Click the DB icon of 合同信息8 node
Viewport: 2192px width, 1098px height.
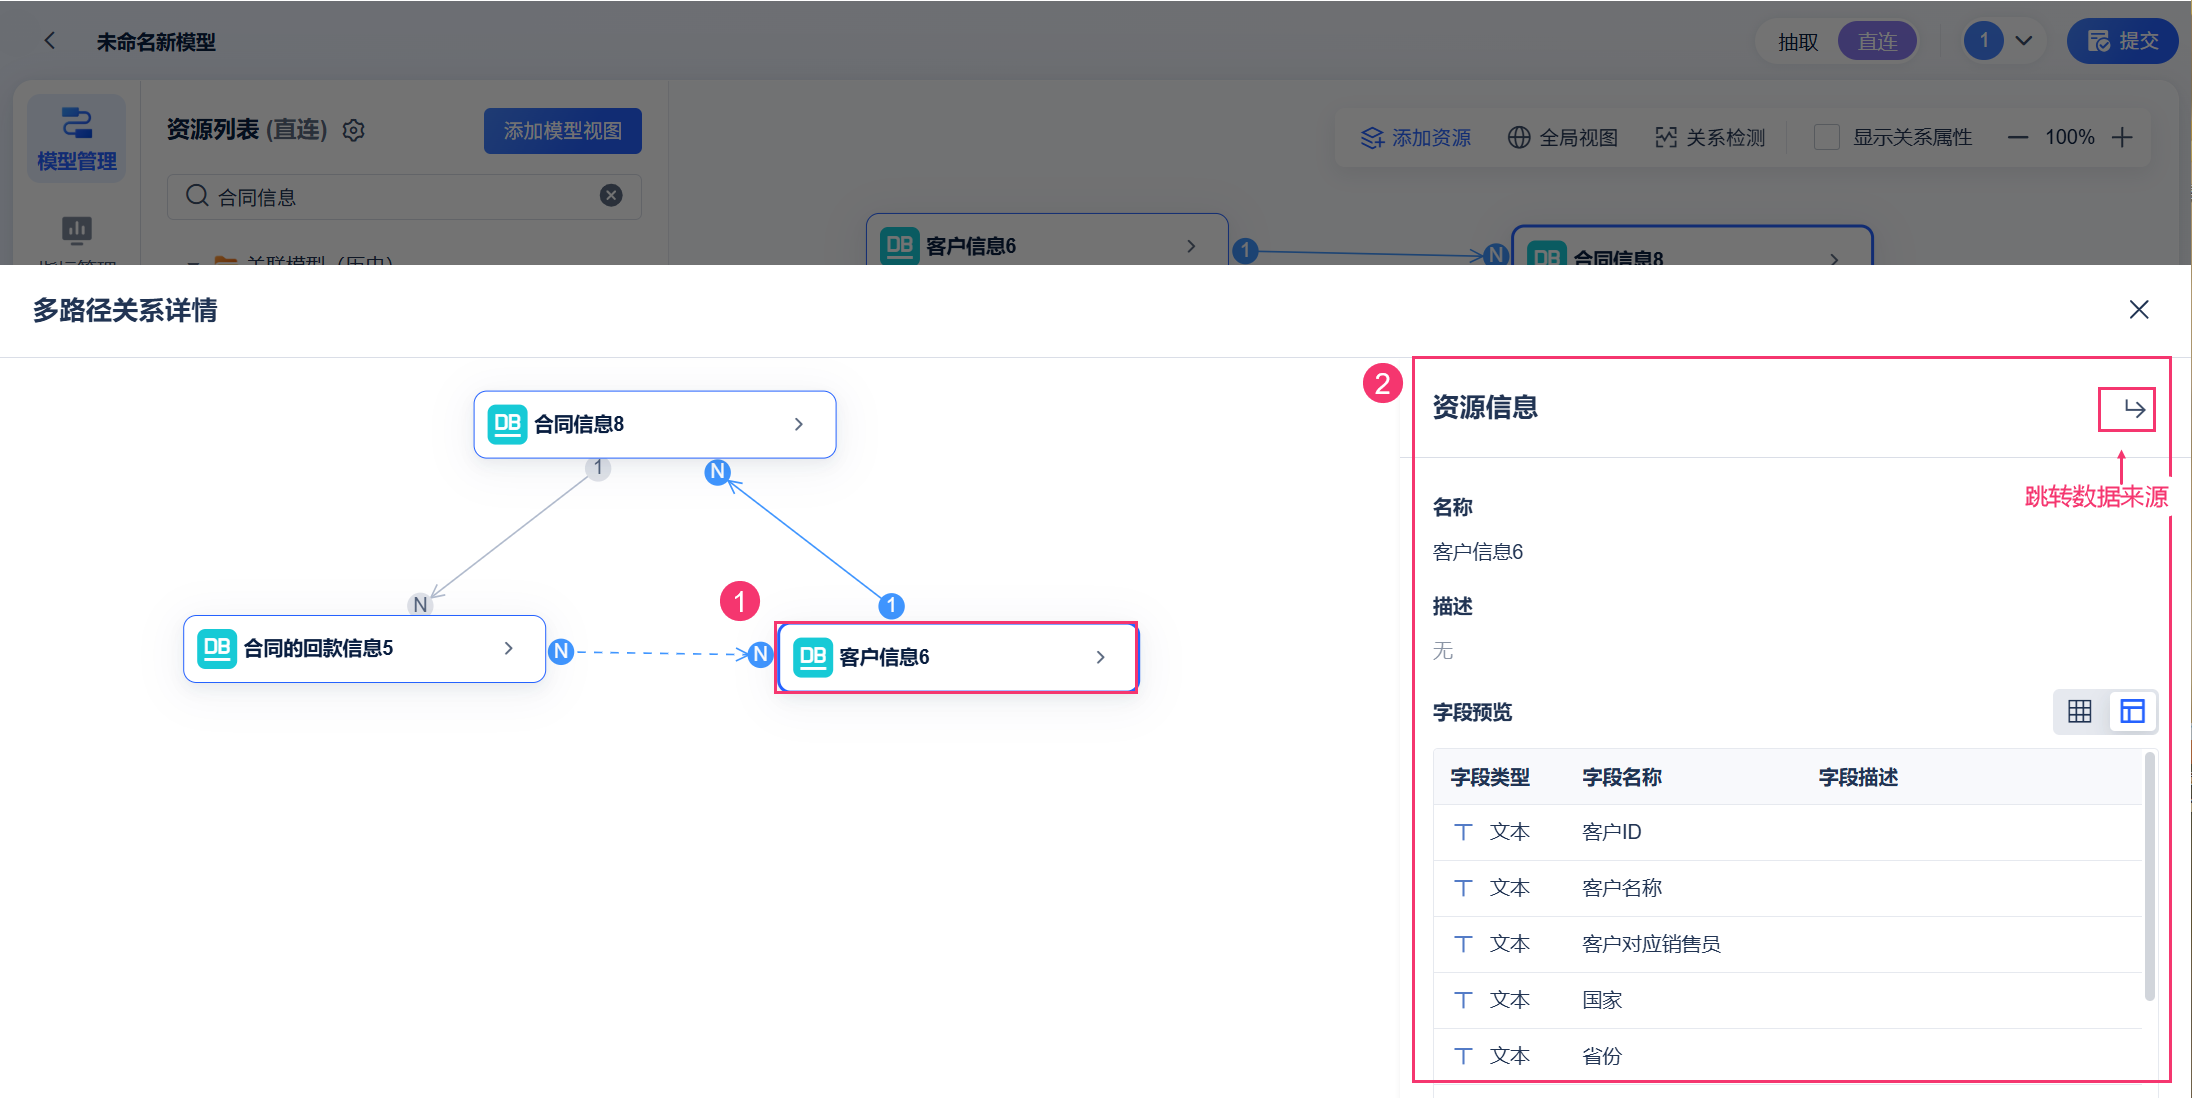tap(507, 424)
